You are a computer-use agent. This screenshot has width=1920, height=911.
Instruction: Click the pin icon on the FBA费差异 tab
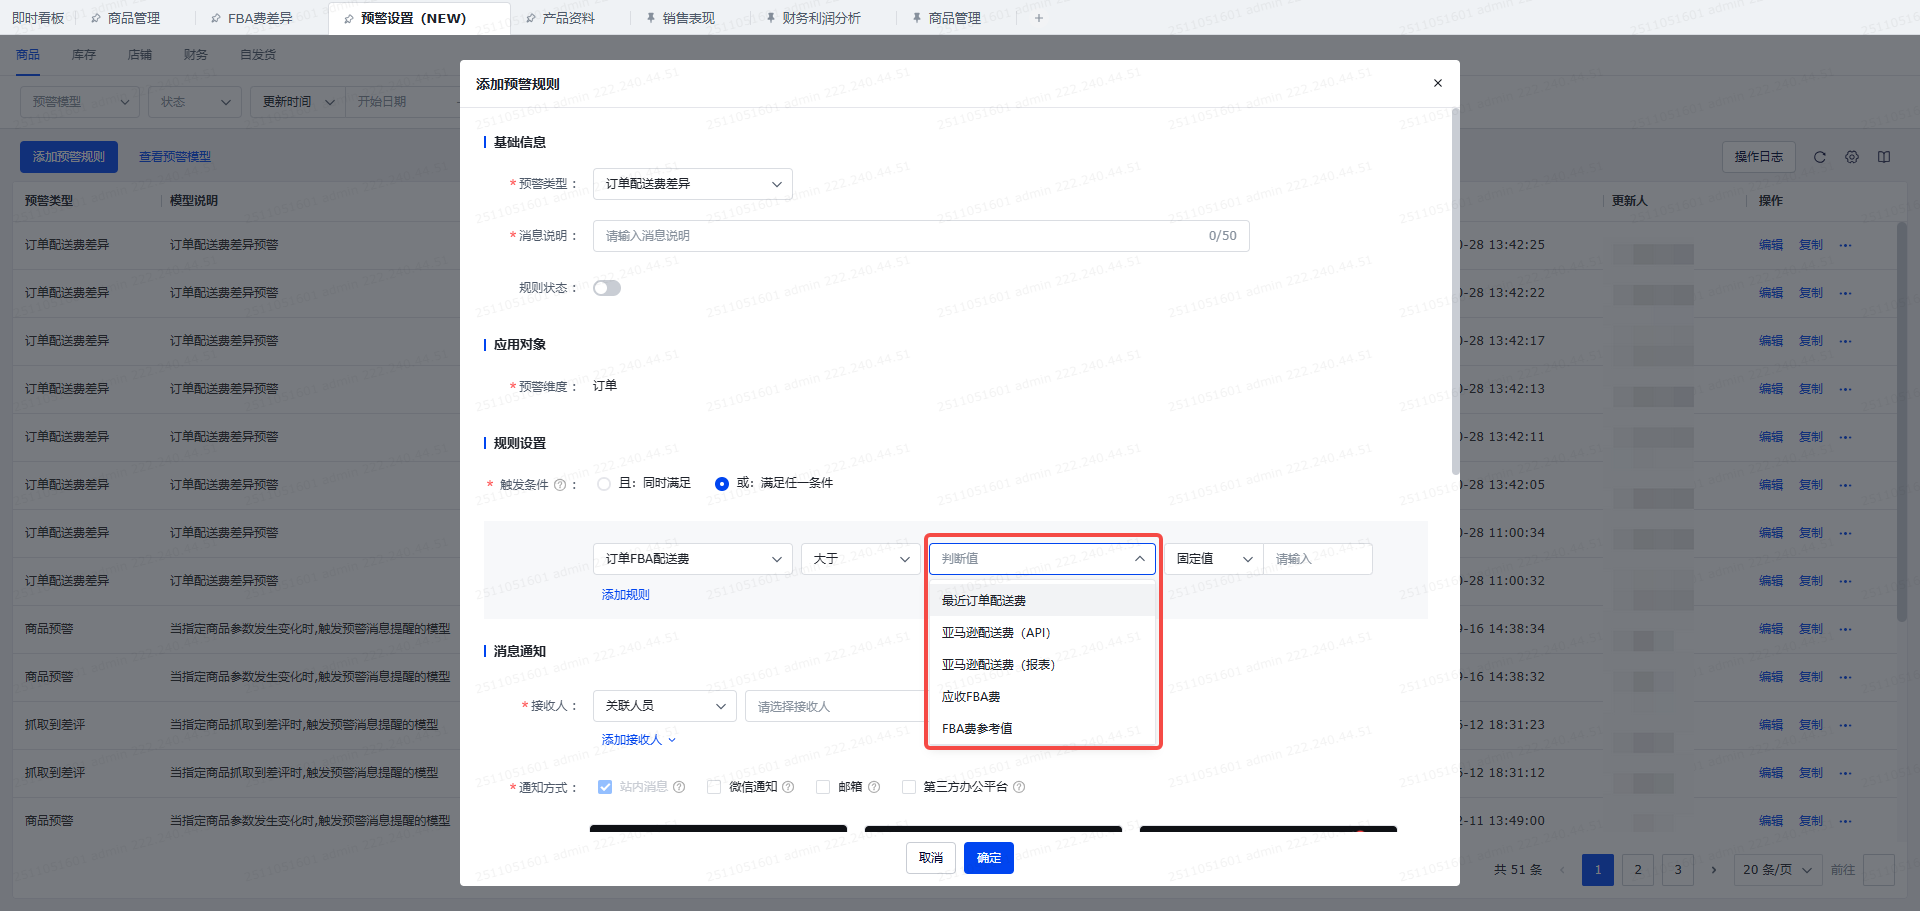216,18
